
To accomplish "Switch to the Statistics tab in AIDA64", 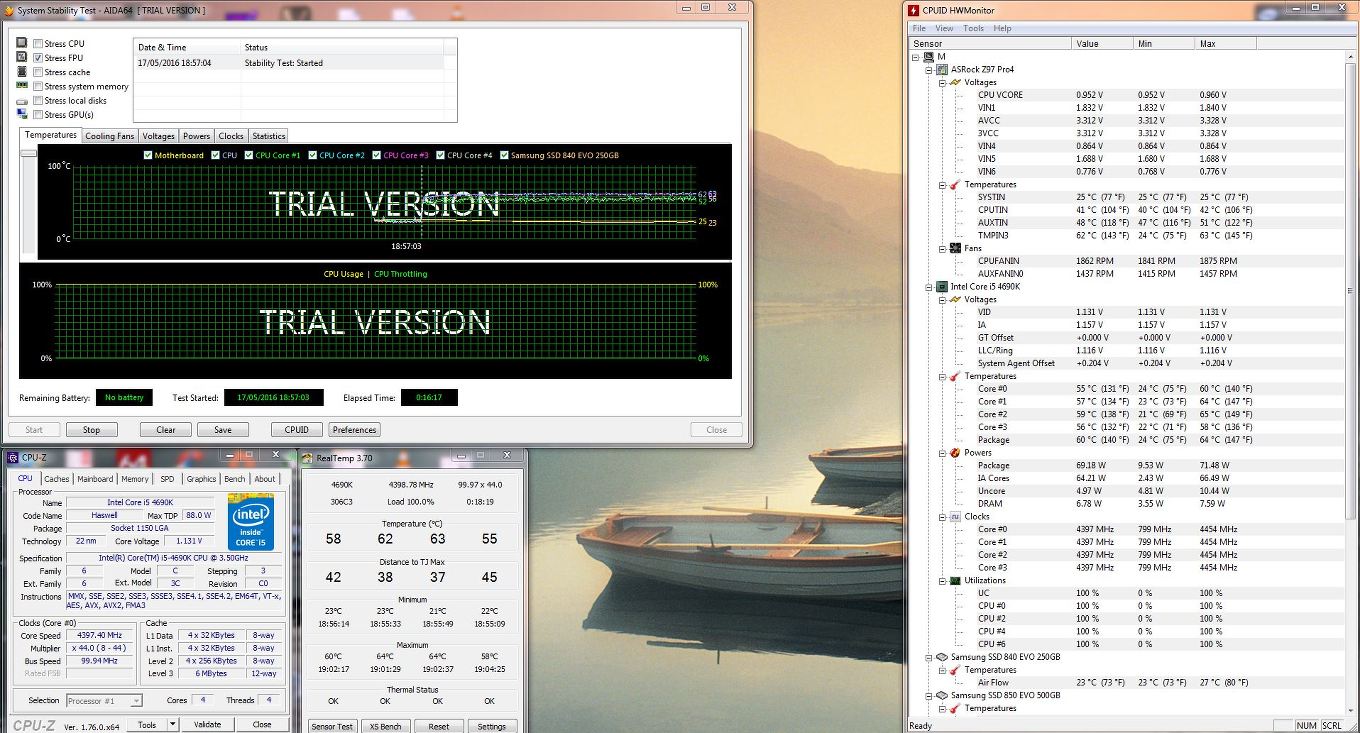I will click(x=268, y=136).
